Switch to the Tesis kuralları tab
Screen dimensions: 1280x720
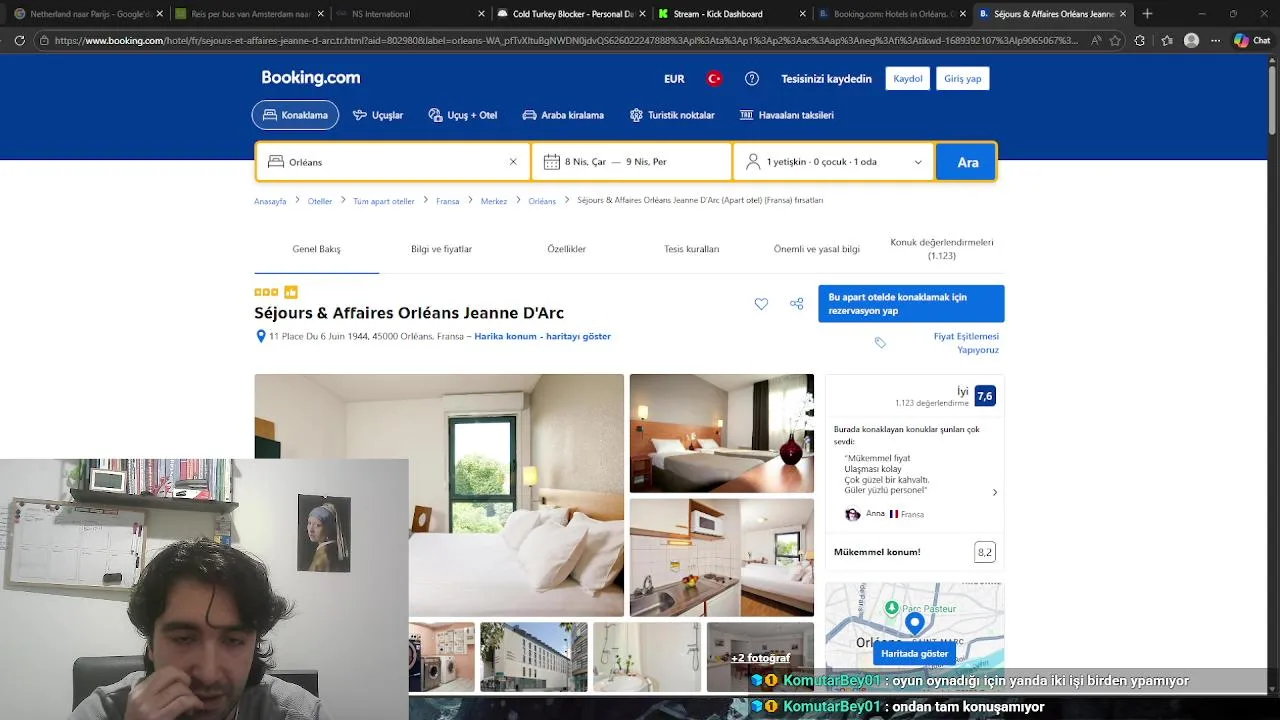pyautogui.click(x=691, y=249)
